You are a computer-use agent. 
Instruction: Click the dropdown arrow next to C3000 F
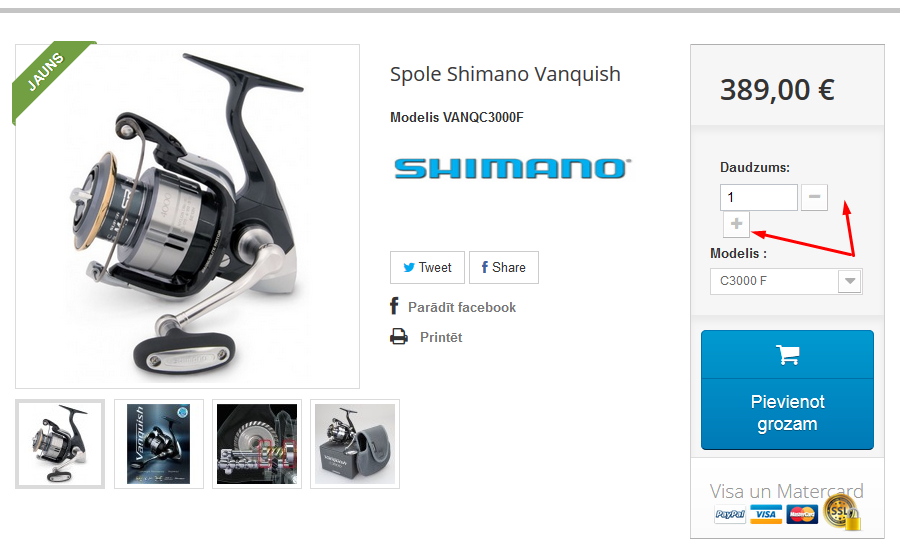849,281
